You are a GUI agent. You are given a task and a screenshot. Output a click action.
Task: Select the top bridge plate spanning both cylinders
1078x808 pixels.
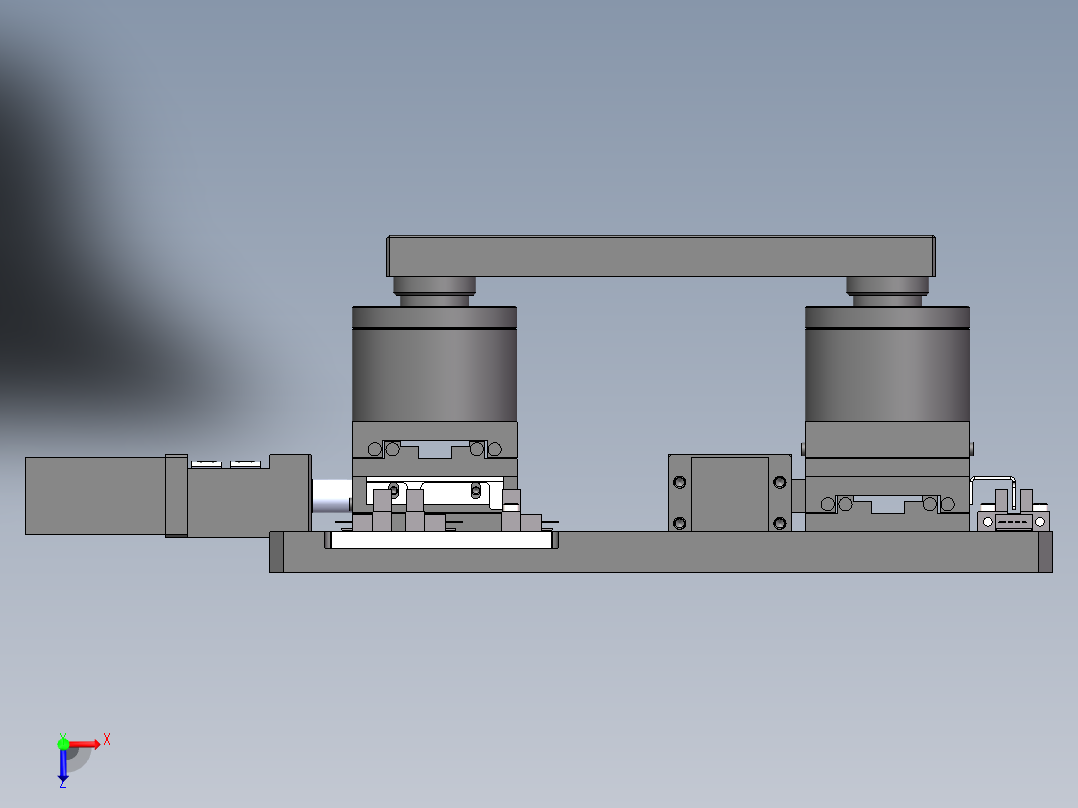click(x=661, y=256)
